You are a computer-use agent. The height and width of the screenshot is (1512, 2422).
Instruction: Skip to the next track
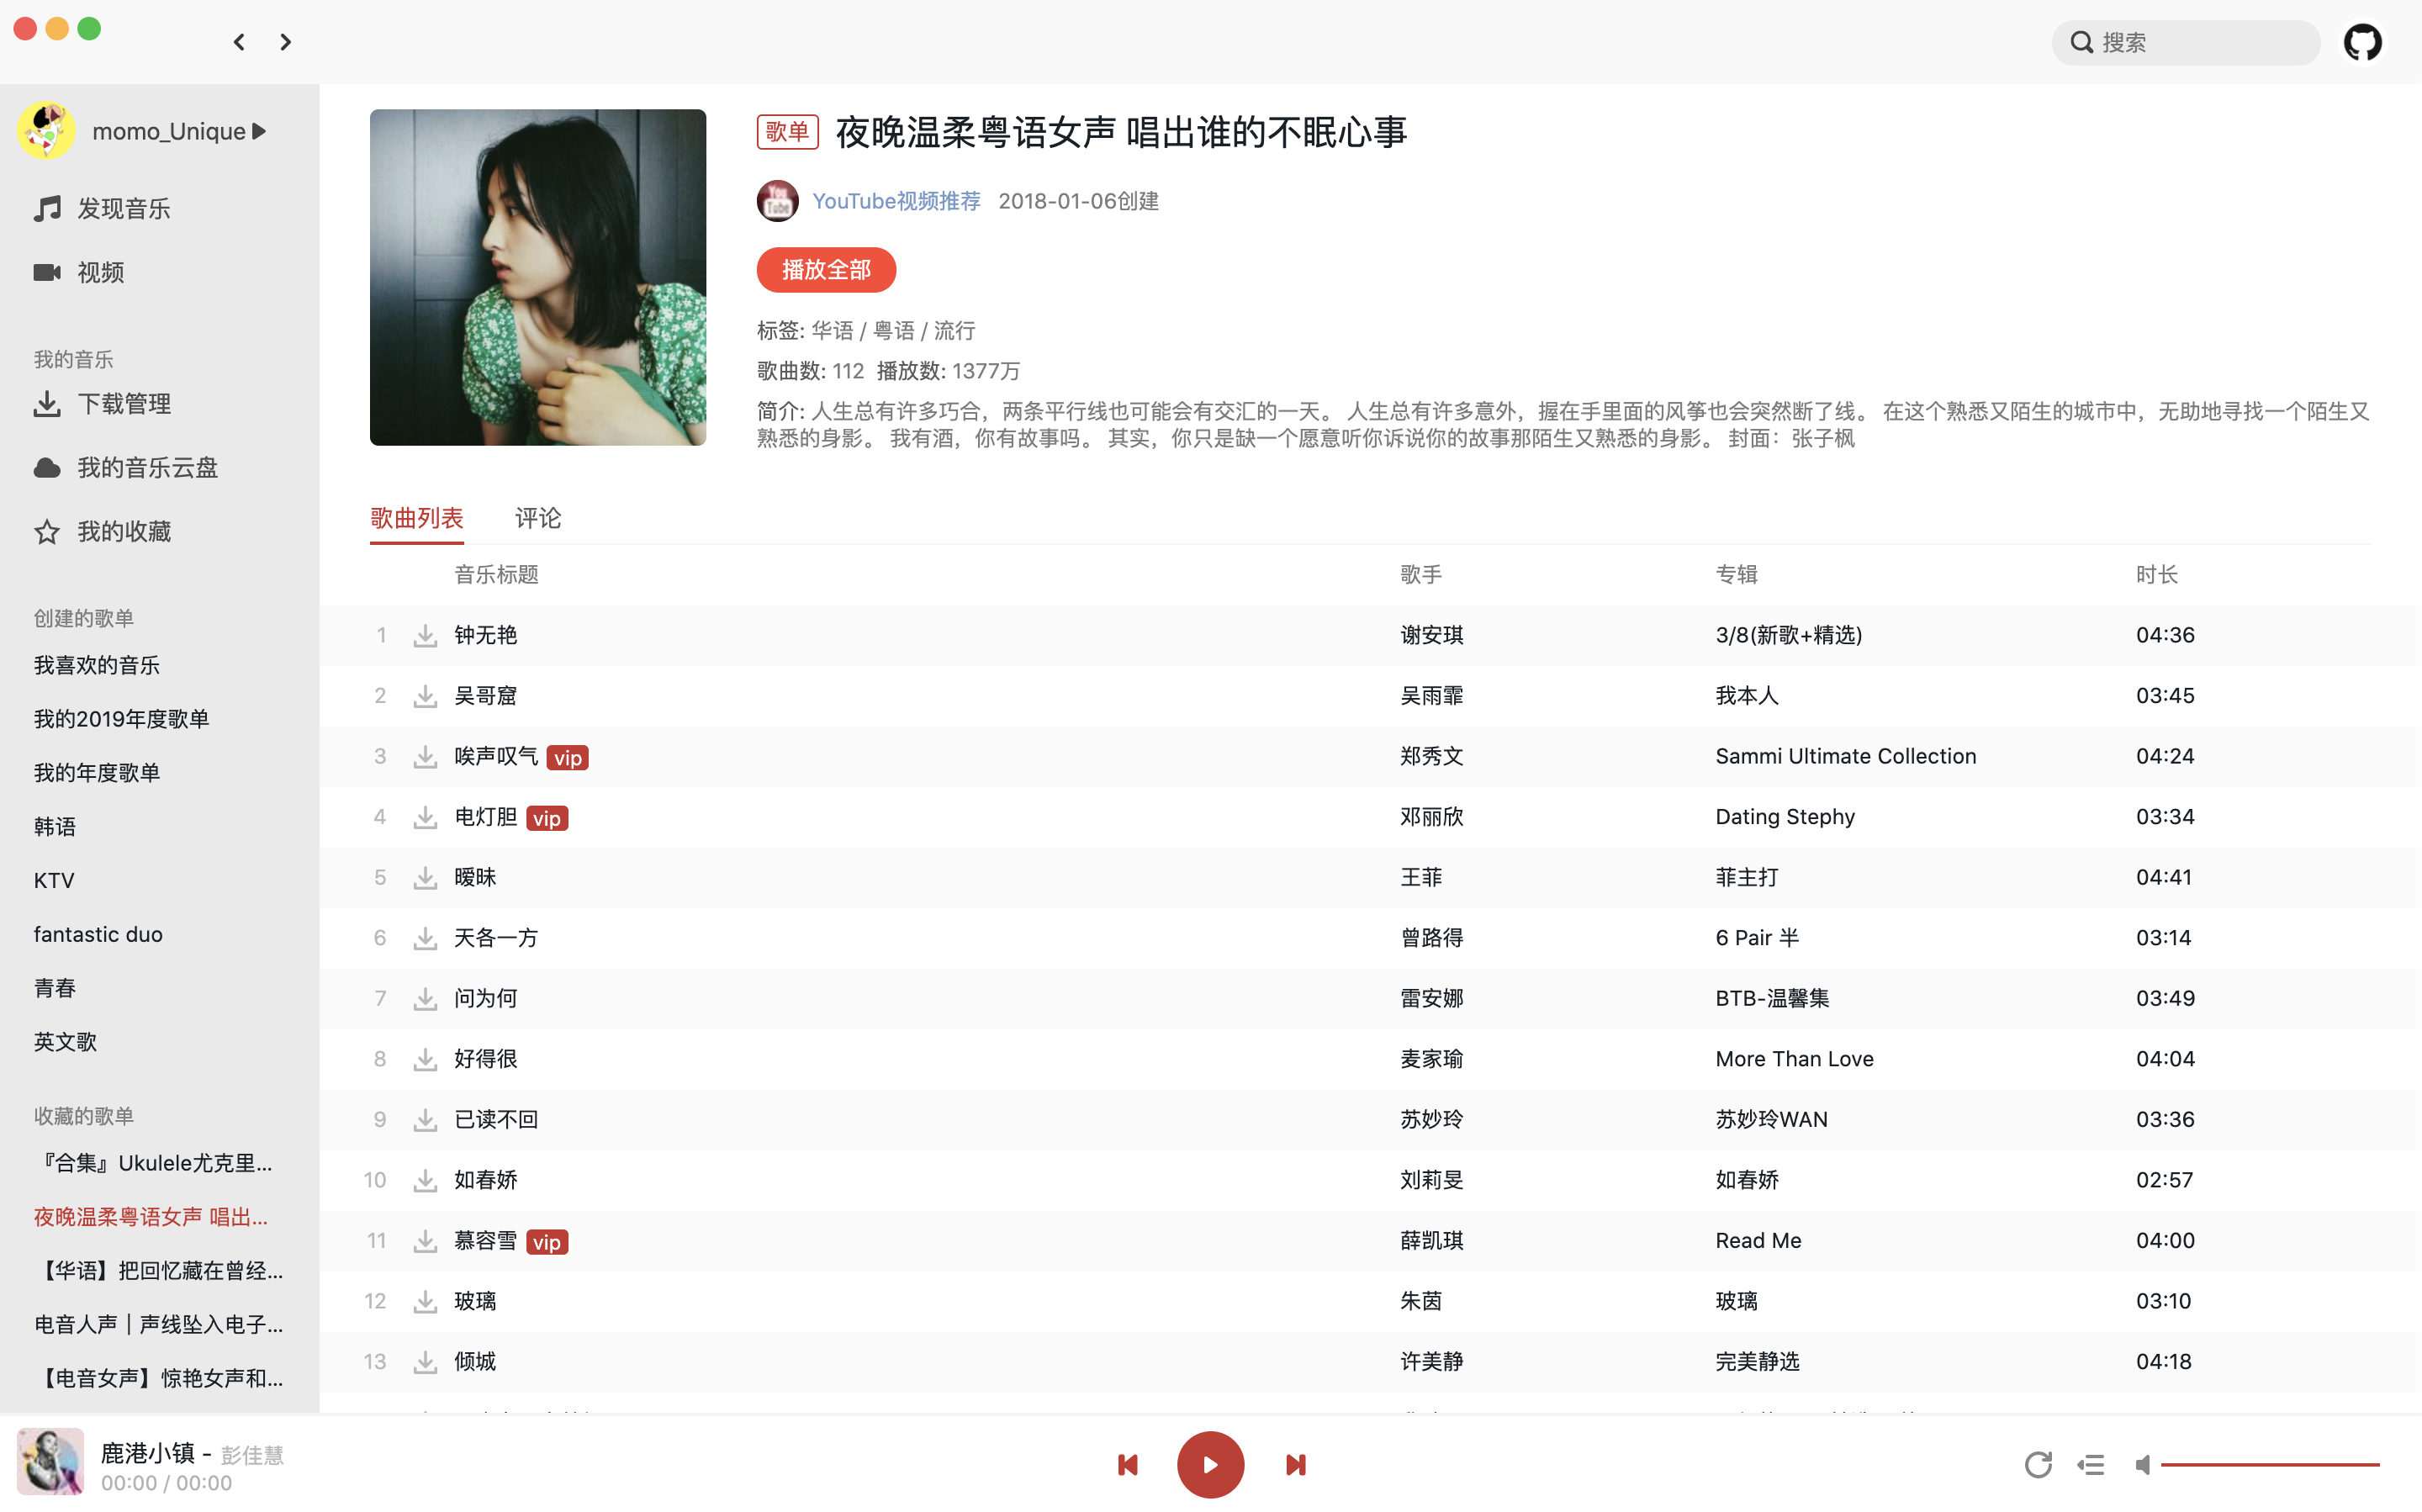tap(1295, 1465)
